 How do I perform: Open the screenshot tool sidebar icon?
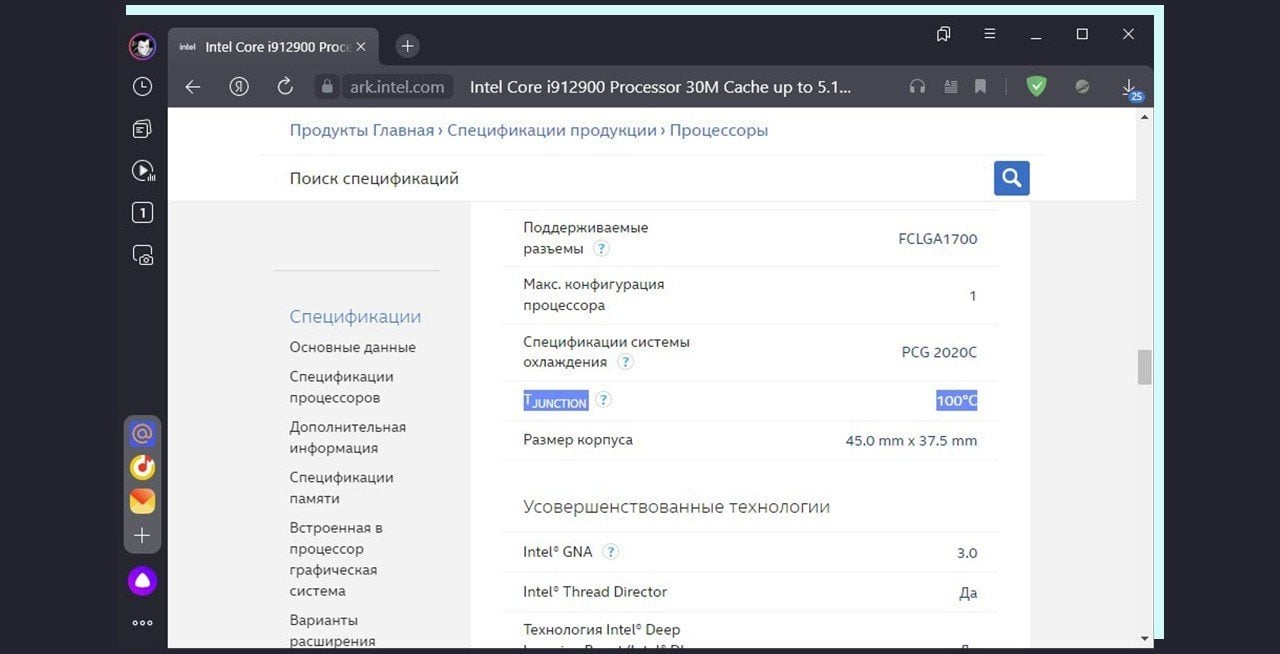pyautogui.click(x=142, y=255)
